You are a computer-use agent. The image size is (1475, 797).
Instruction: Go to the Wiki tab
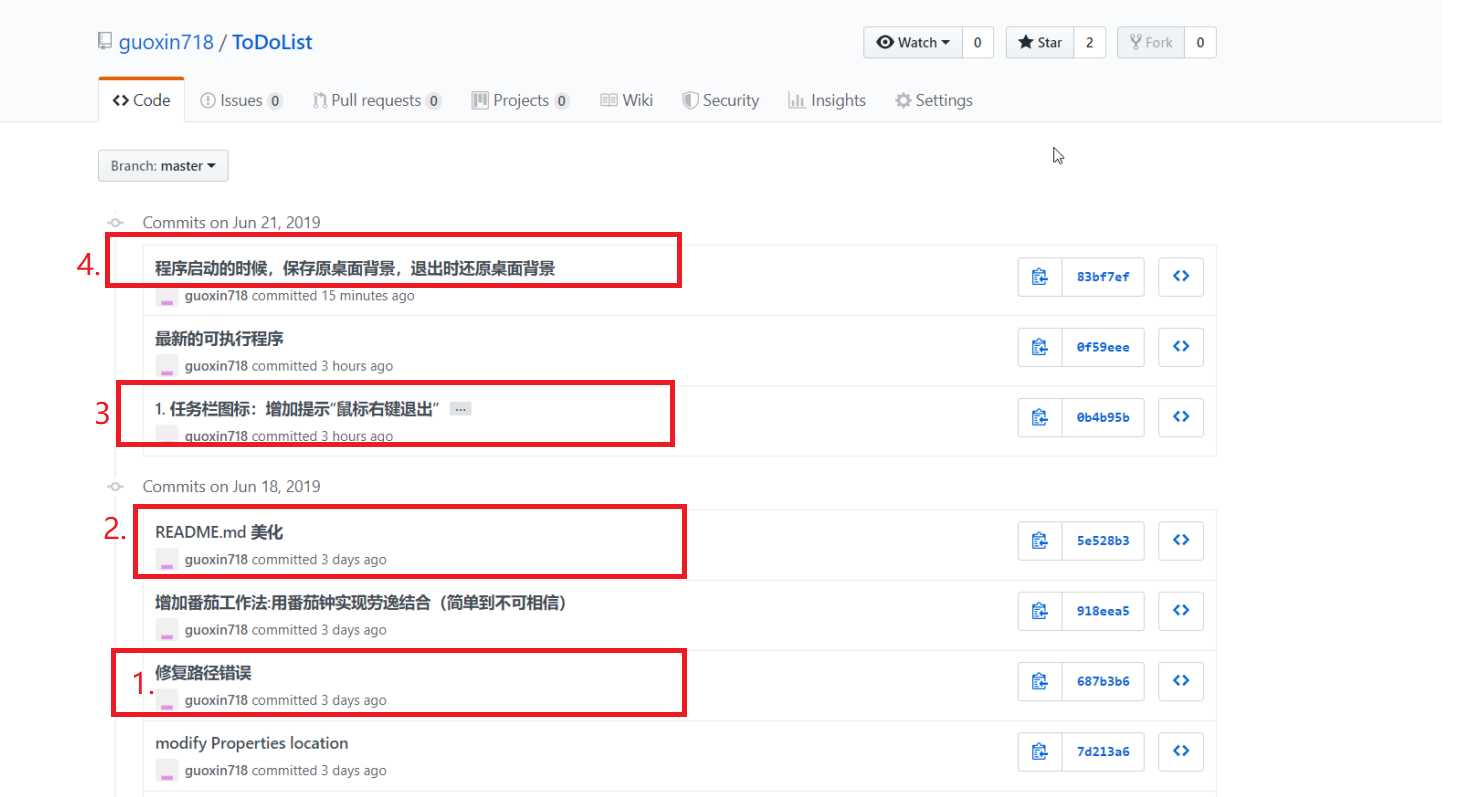click(x=626, y=100)
